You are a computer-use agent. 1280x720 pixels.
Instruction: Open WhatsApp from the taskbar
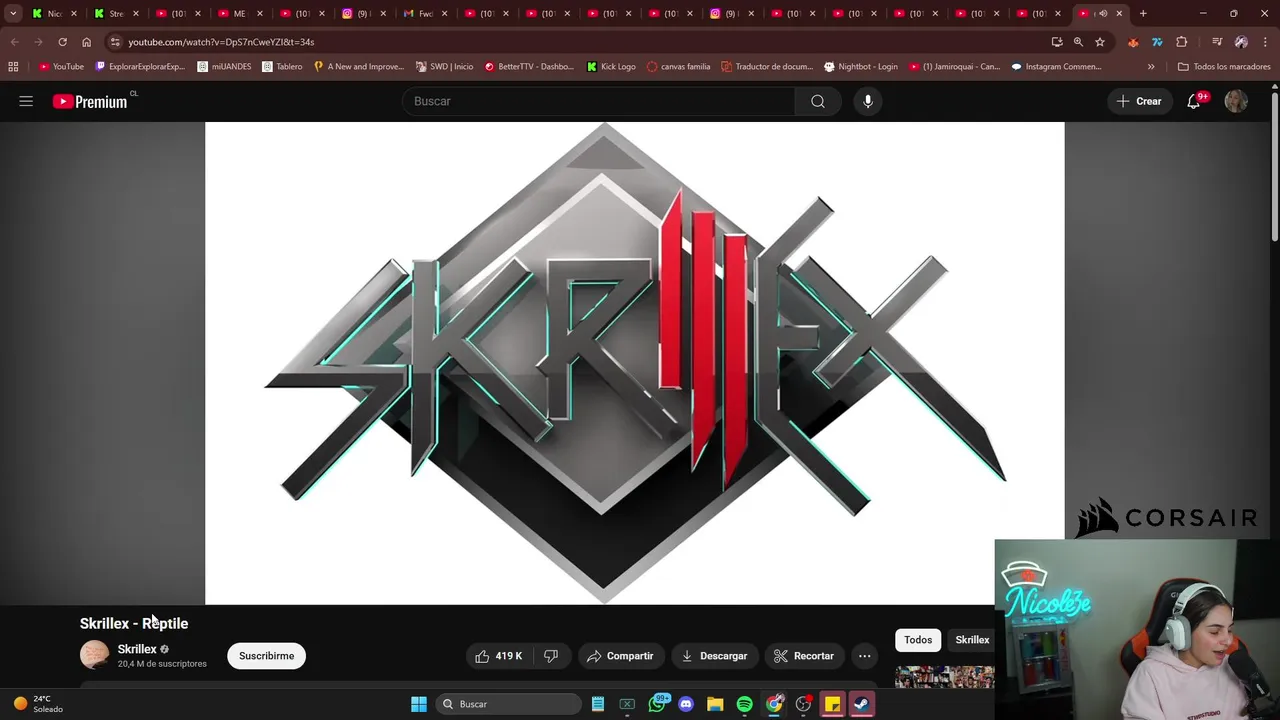tap(657, 704)
